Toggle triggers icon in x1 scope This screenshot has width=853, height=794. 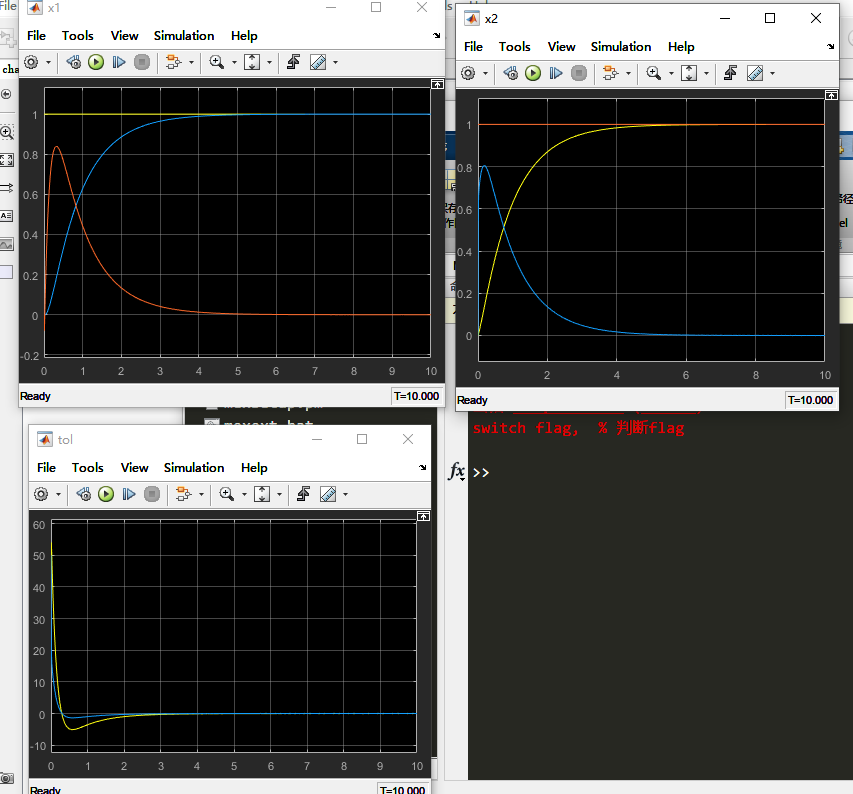pyautogui.click(x=293, y=62)
